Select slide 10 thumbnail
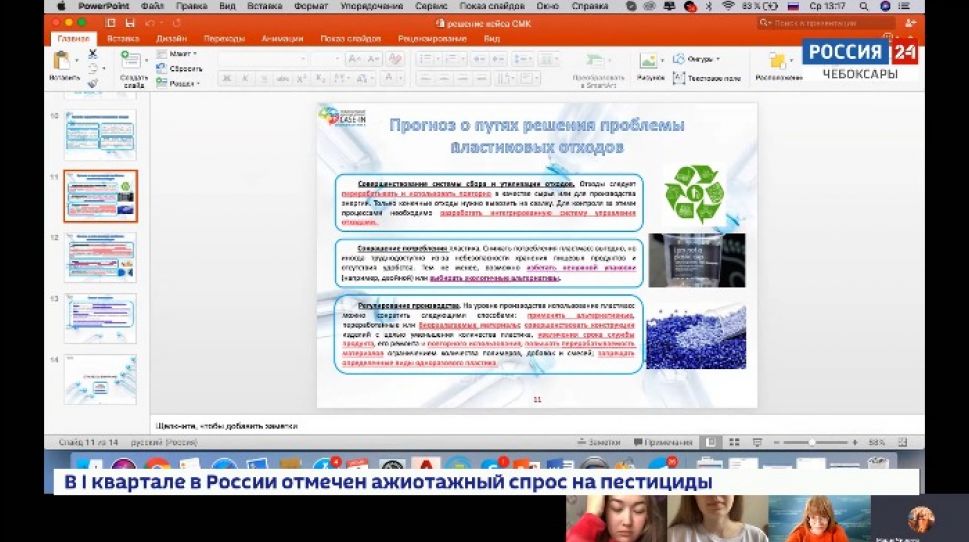 click(x=100, y=135)
